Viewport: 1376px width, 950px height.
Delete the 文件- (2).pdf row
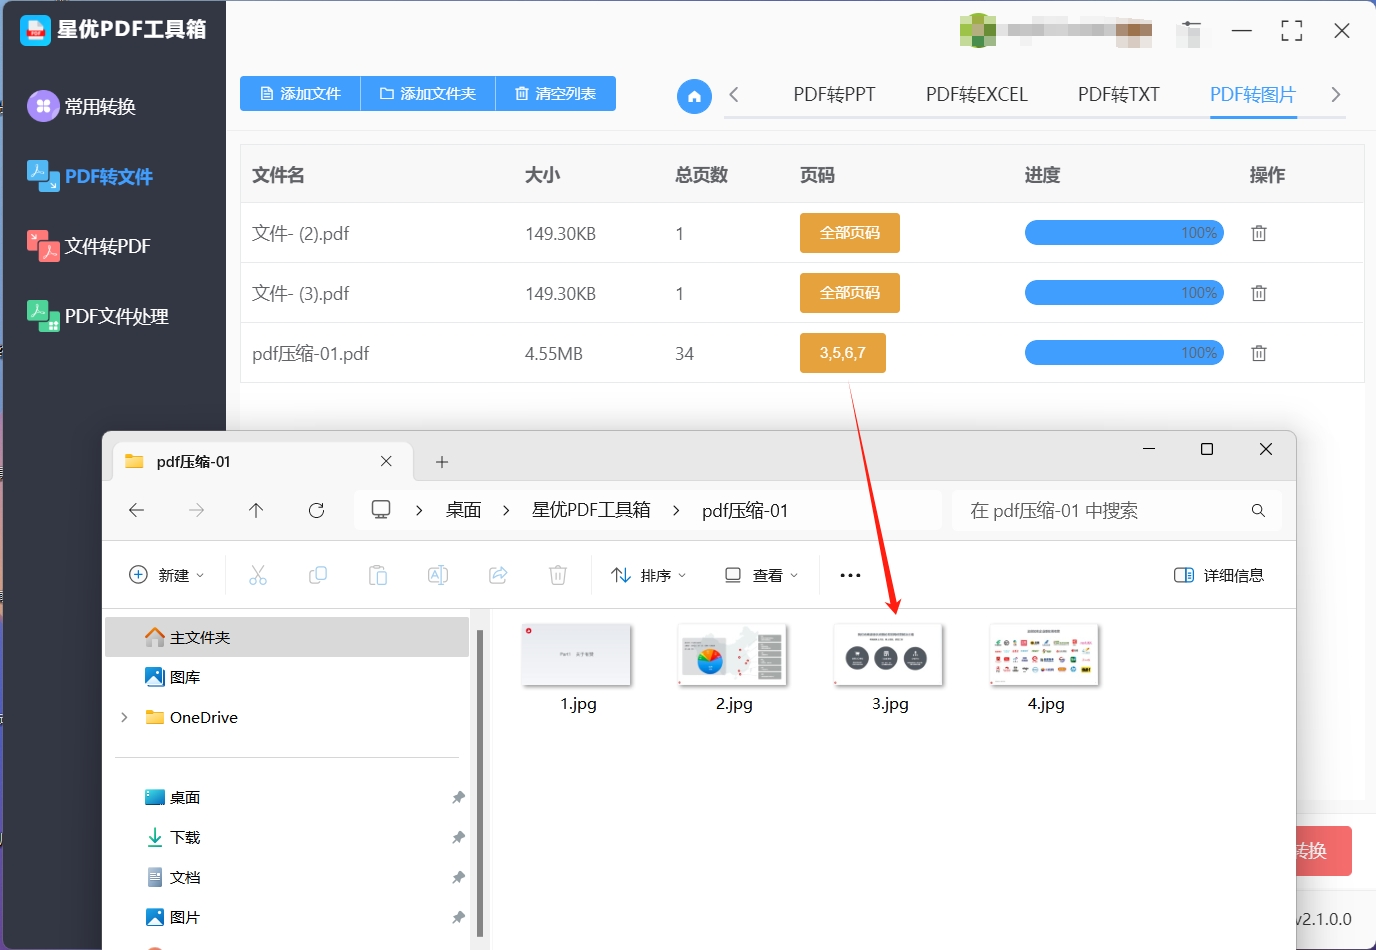point(1259,233)
